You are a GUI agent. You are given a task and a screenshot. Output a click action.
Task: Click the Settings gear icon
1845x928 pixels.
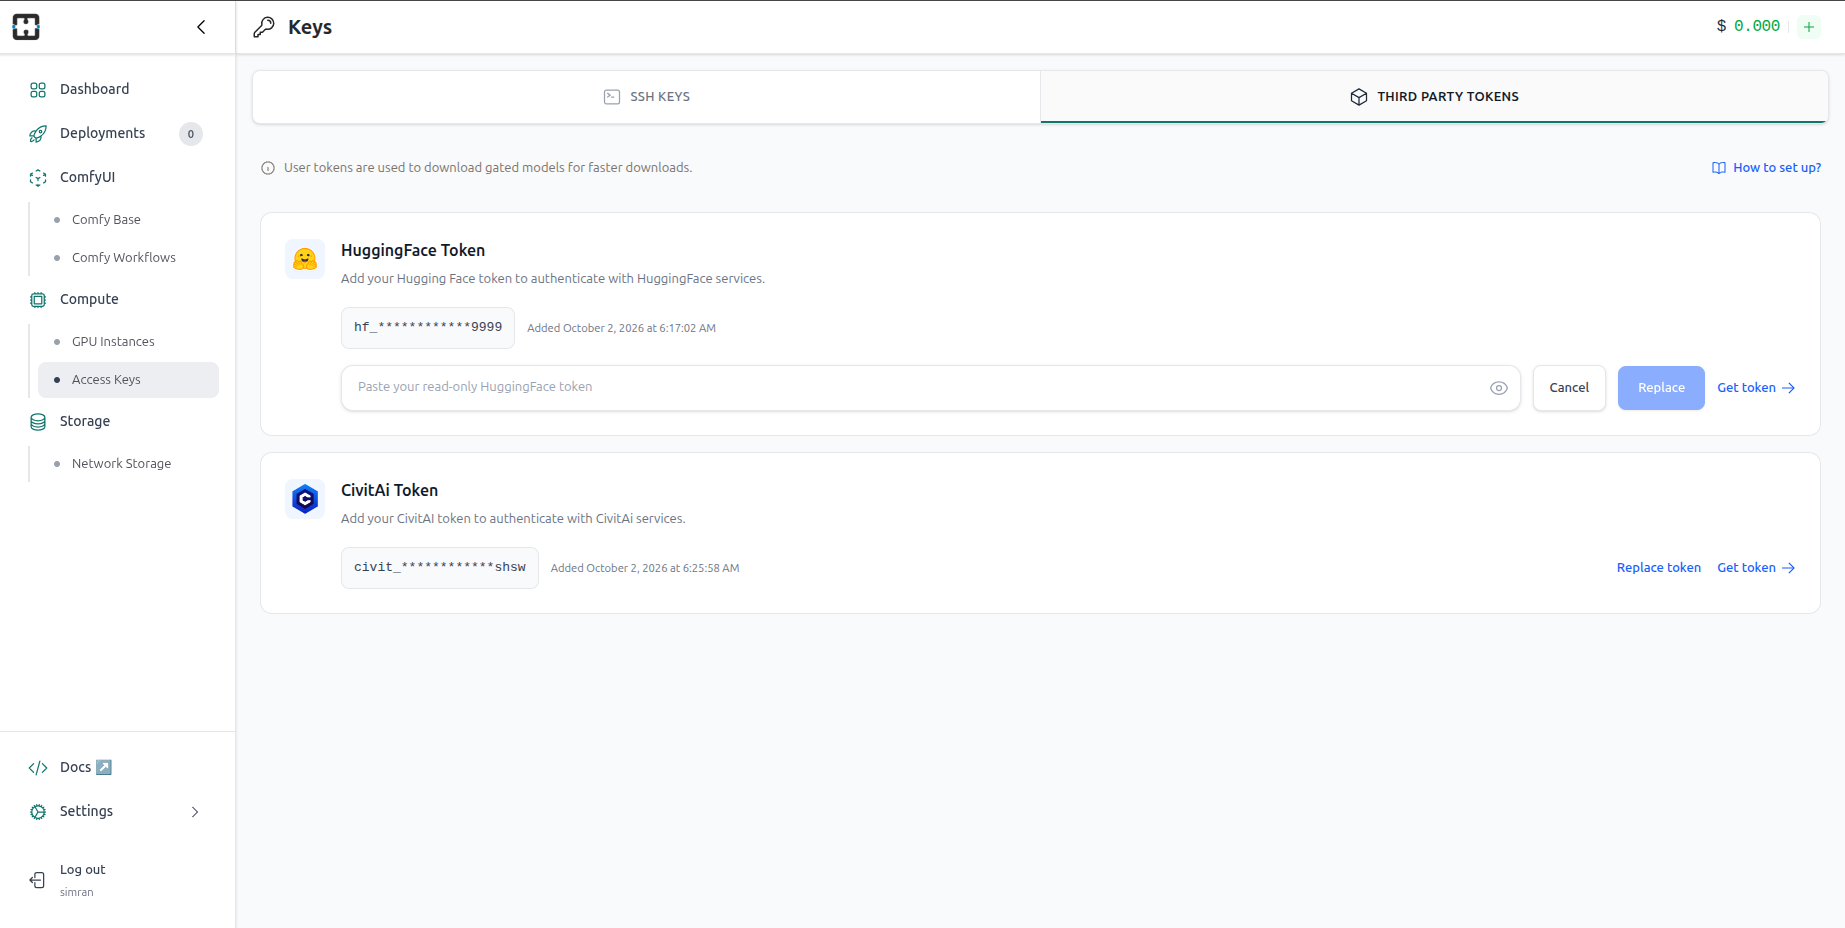pos(38,812)
